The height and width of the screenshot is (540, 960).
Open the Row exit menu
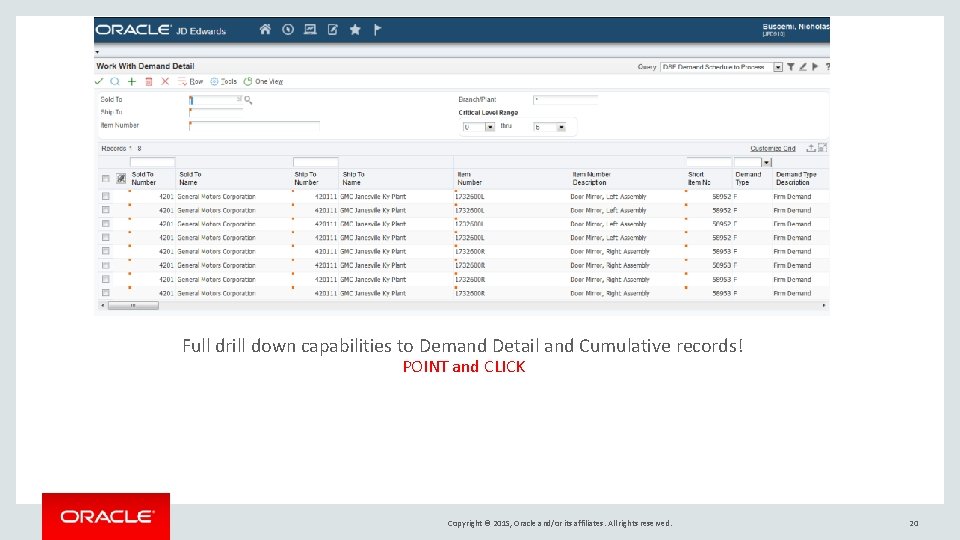[x=190, y=81]
